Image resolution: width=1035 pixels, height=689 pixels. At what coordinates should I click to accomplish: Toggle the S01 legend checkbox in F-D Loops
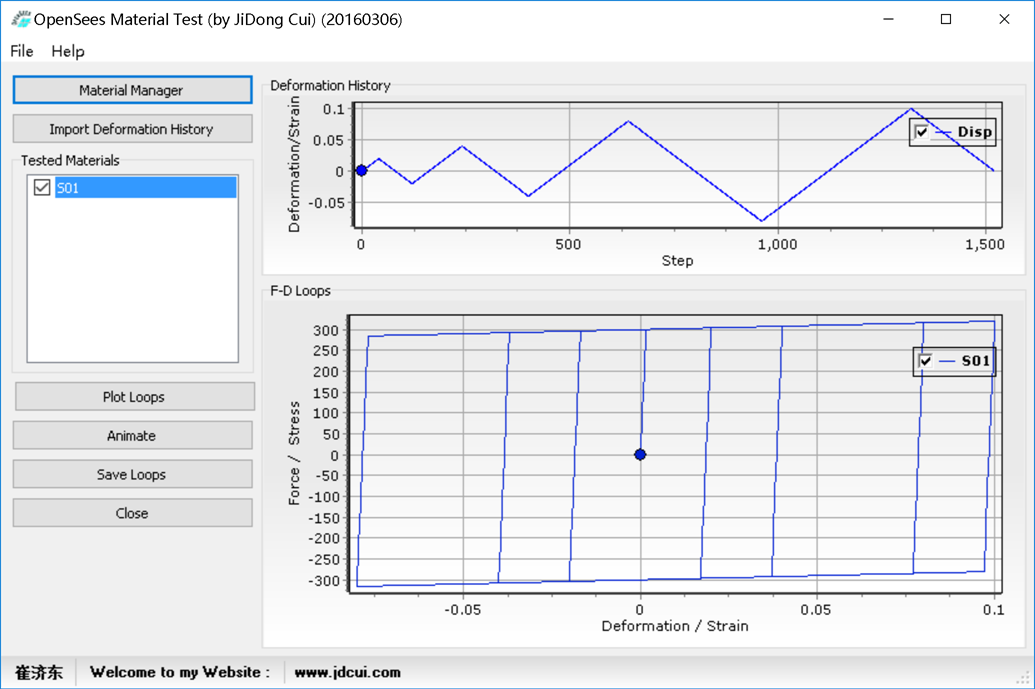tap(925, 361)
